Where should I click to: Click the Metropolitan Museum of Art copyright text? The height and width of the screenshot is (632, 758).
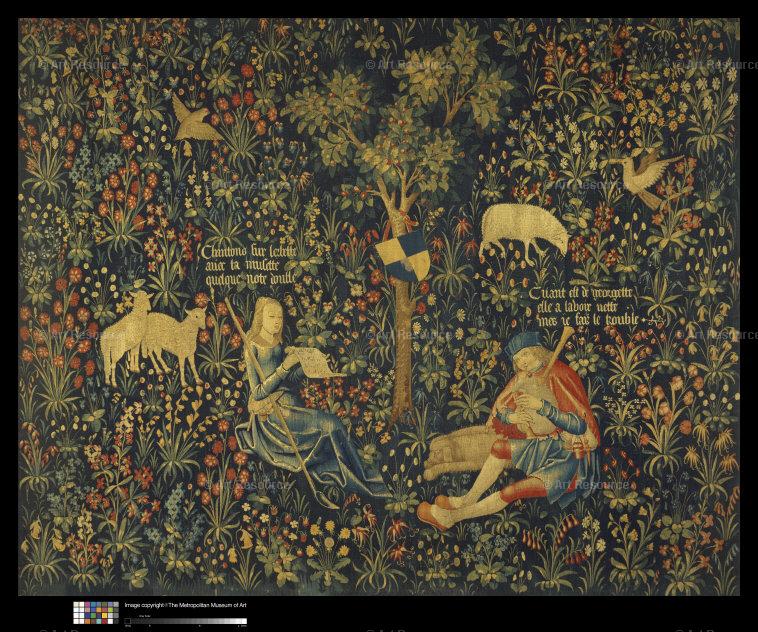pyautogui.click(x=186, y=605)
